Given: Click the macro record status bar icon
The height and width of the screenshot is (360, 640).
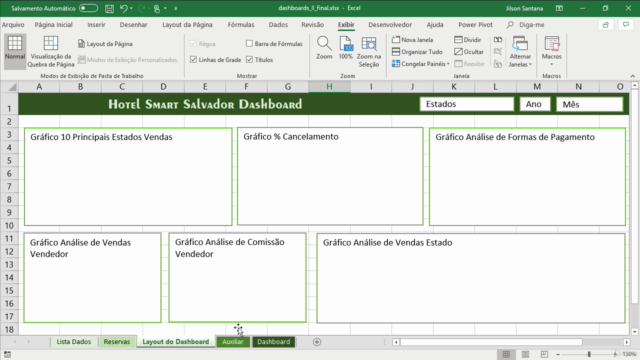Looking at the screenshot, I should point(7,354).
